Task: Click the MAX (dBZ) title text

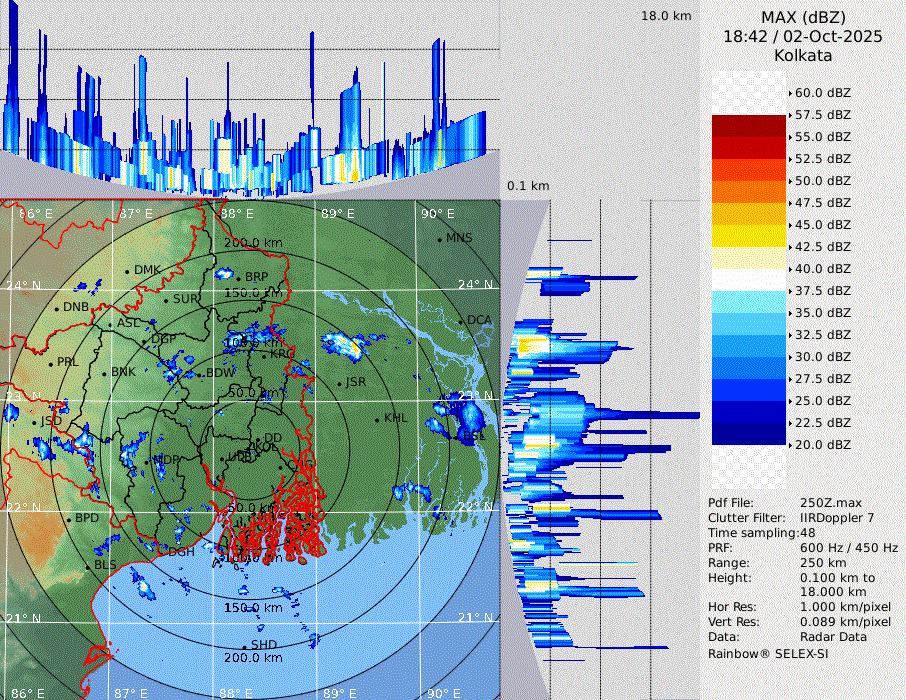Action: 803,17
